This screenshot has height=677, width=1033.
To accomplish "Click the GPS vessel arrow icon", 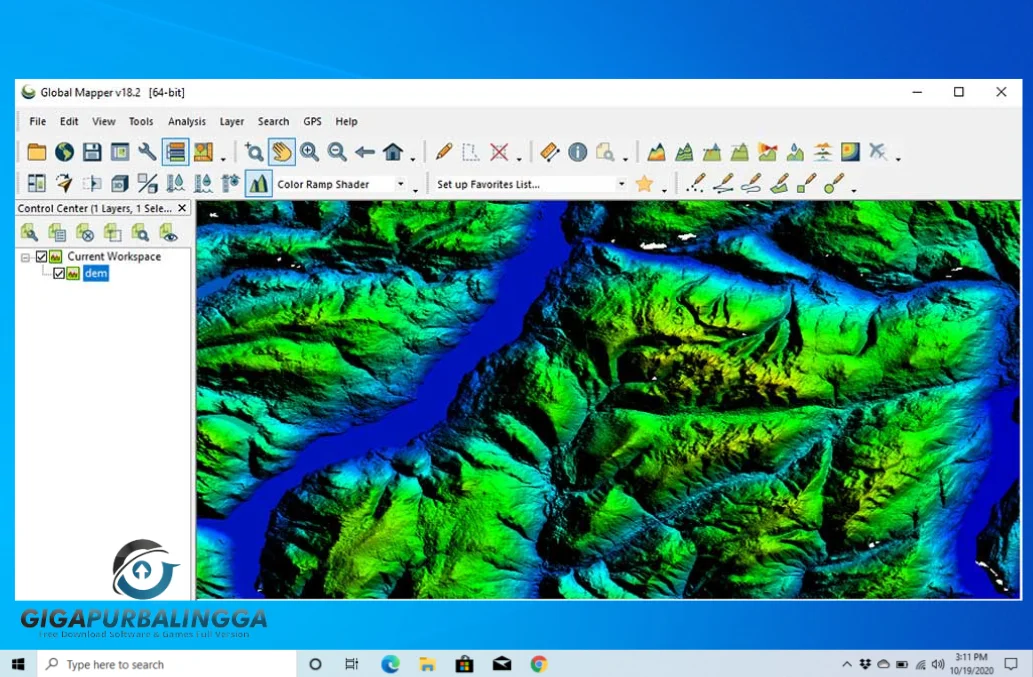I will point(65,183).
